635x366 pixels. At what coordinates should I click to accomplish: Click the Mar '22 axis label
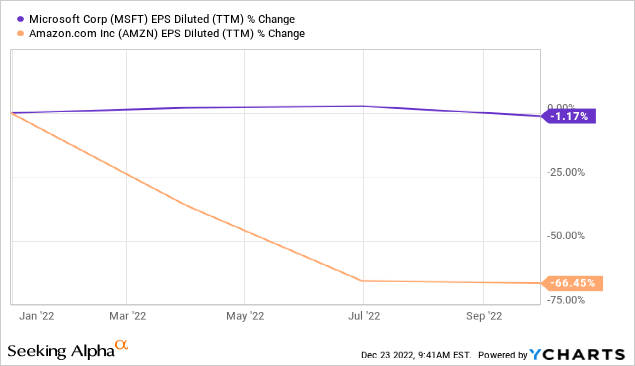point(128,316)
